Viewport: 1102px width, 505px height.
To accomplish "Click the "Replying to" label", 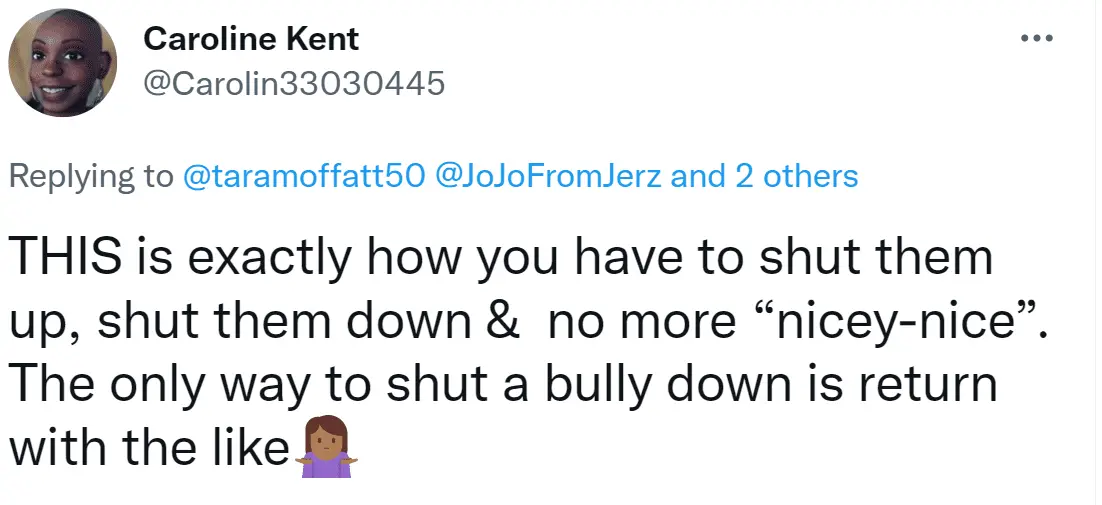I will coord(91,177).
